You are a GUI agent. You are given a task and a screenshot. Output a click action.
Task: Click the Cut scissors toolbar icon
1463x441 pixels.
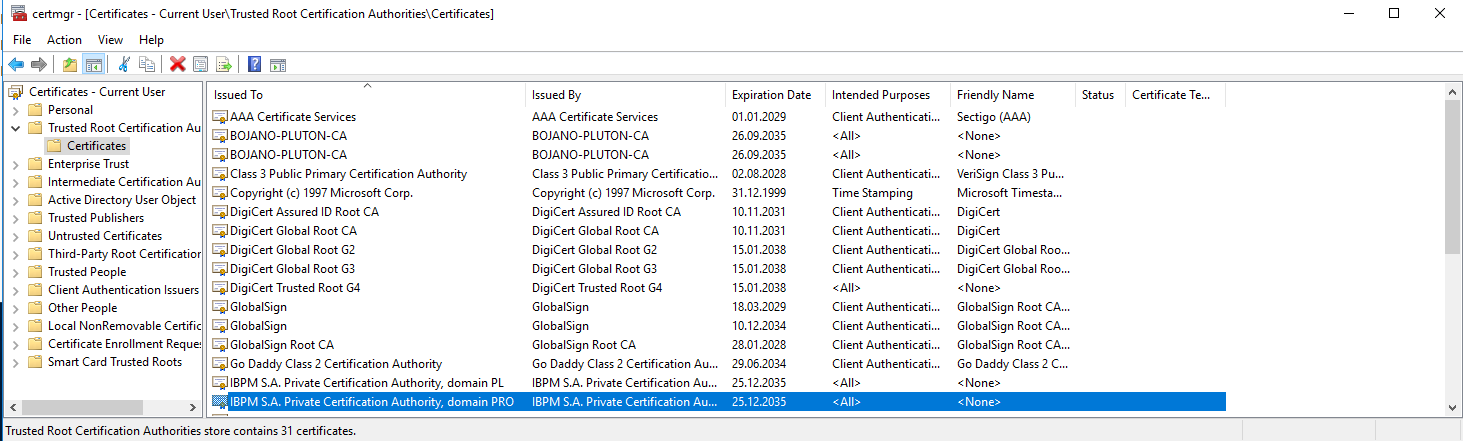pos(124,64)
